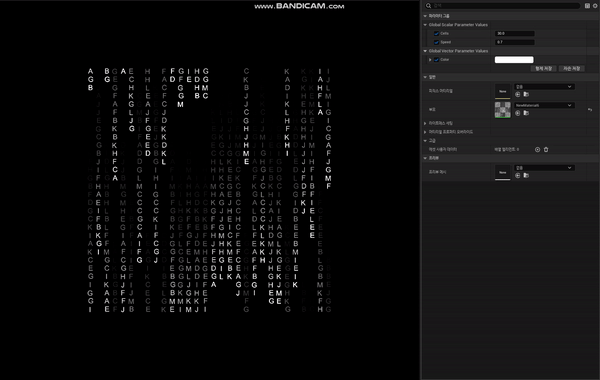Collapse the Preview section header
Image resolution: width=600 pixels, height=380 pixels.
pos(425,158)
